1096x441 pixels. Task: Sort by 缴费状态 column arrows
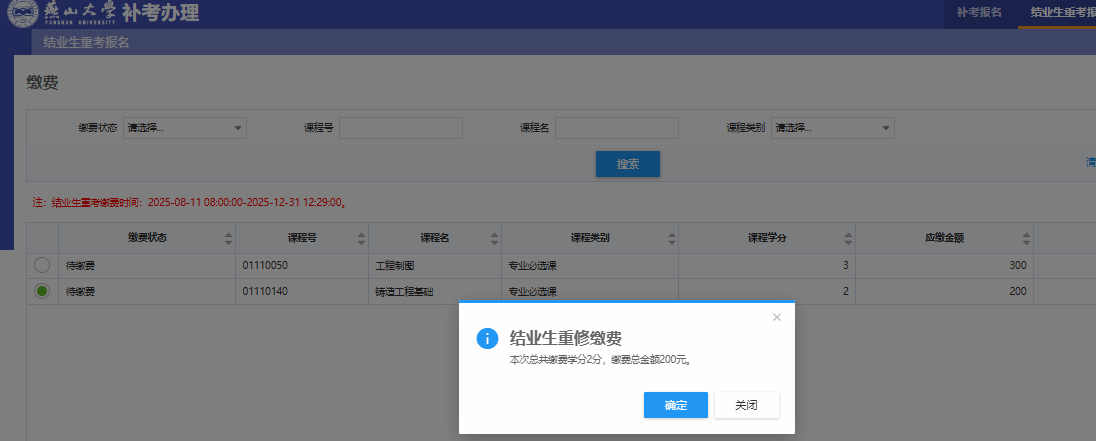228,239
